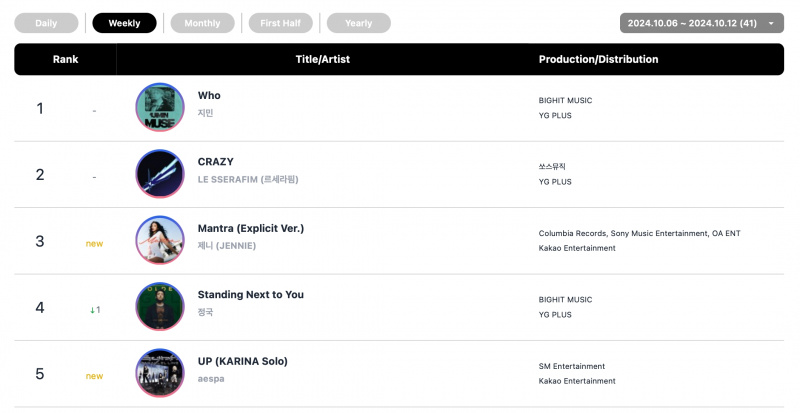
Task: Click the Title/Artist column header
Action: 323,59
